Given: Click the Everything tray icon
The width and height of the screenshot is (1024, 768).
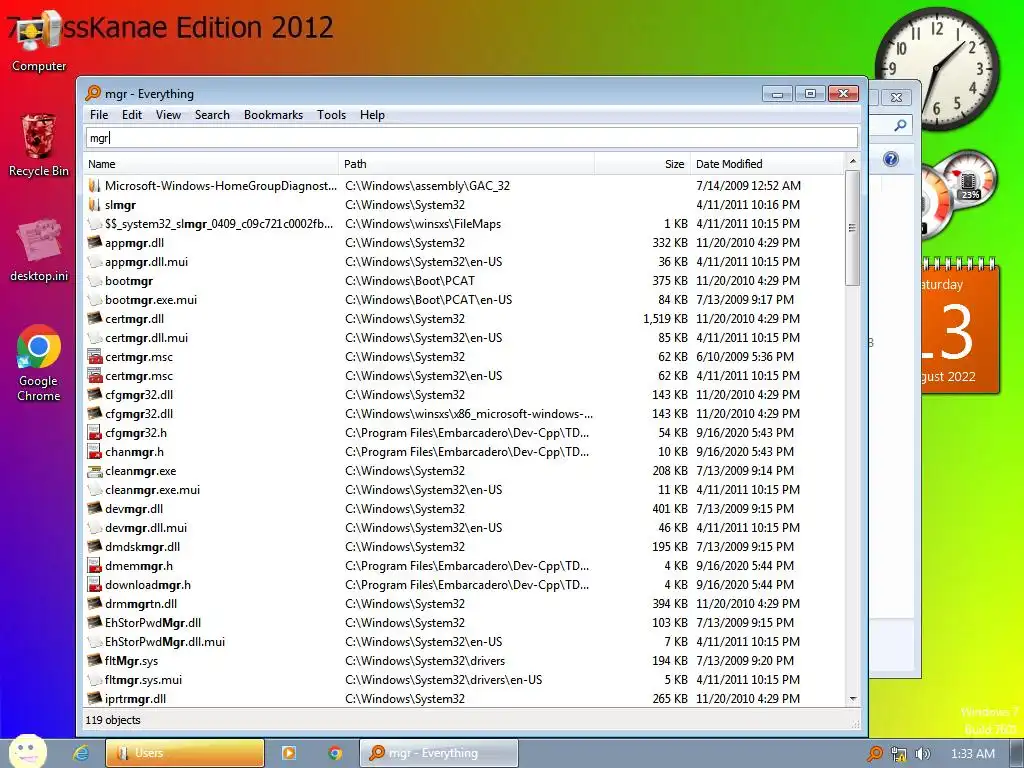Looking at the screenshot, I should pos(874,754).
